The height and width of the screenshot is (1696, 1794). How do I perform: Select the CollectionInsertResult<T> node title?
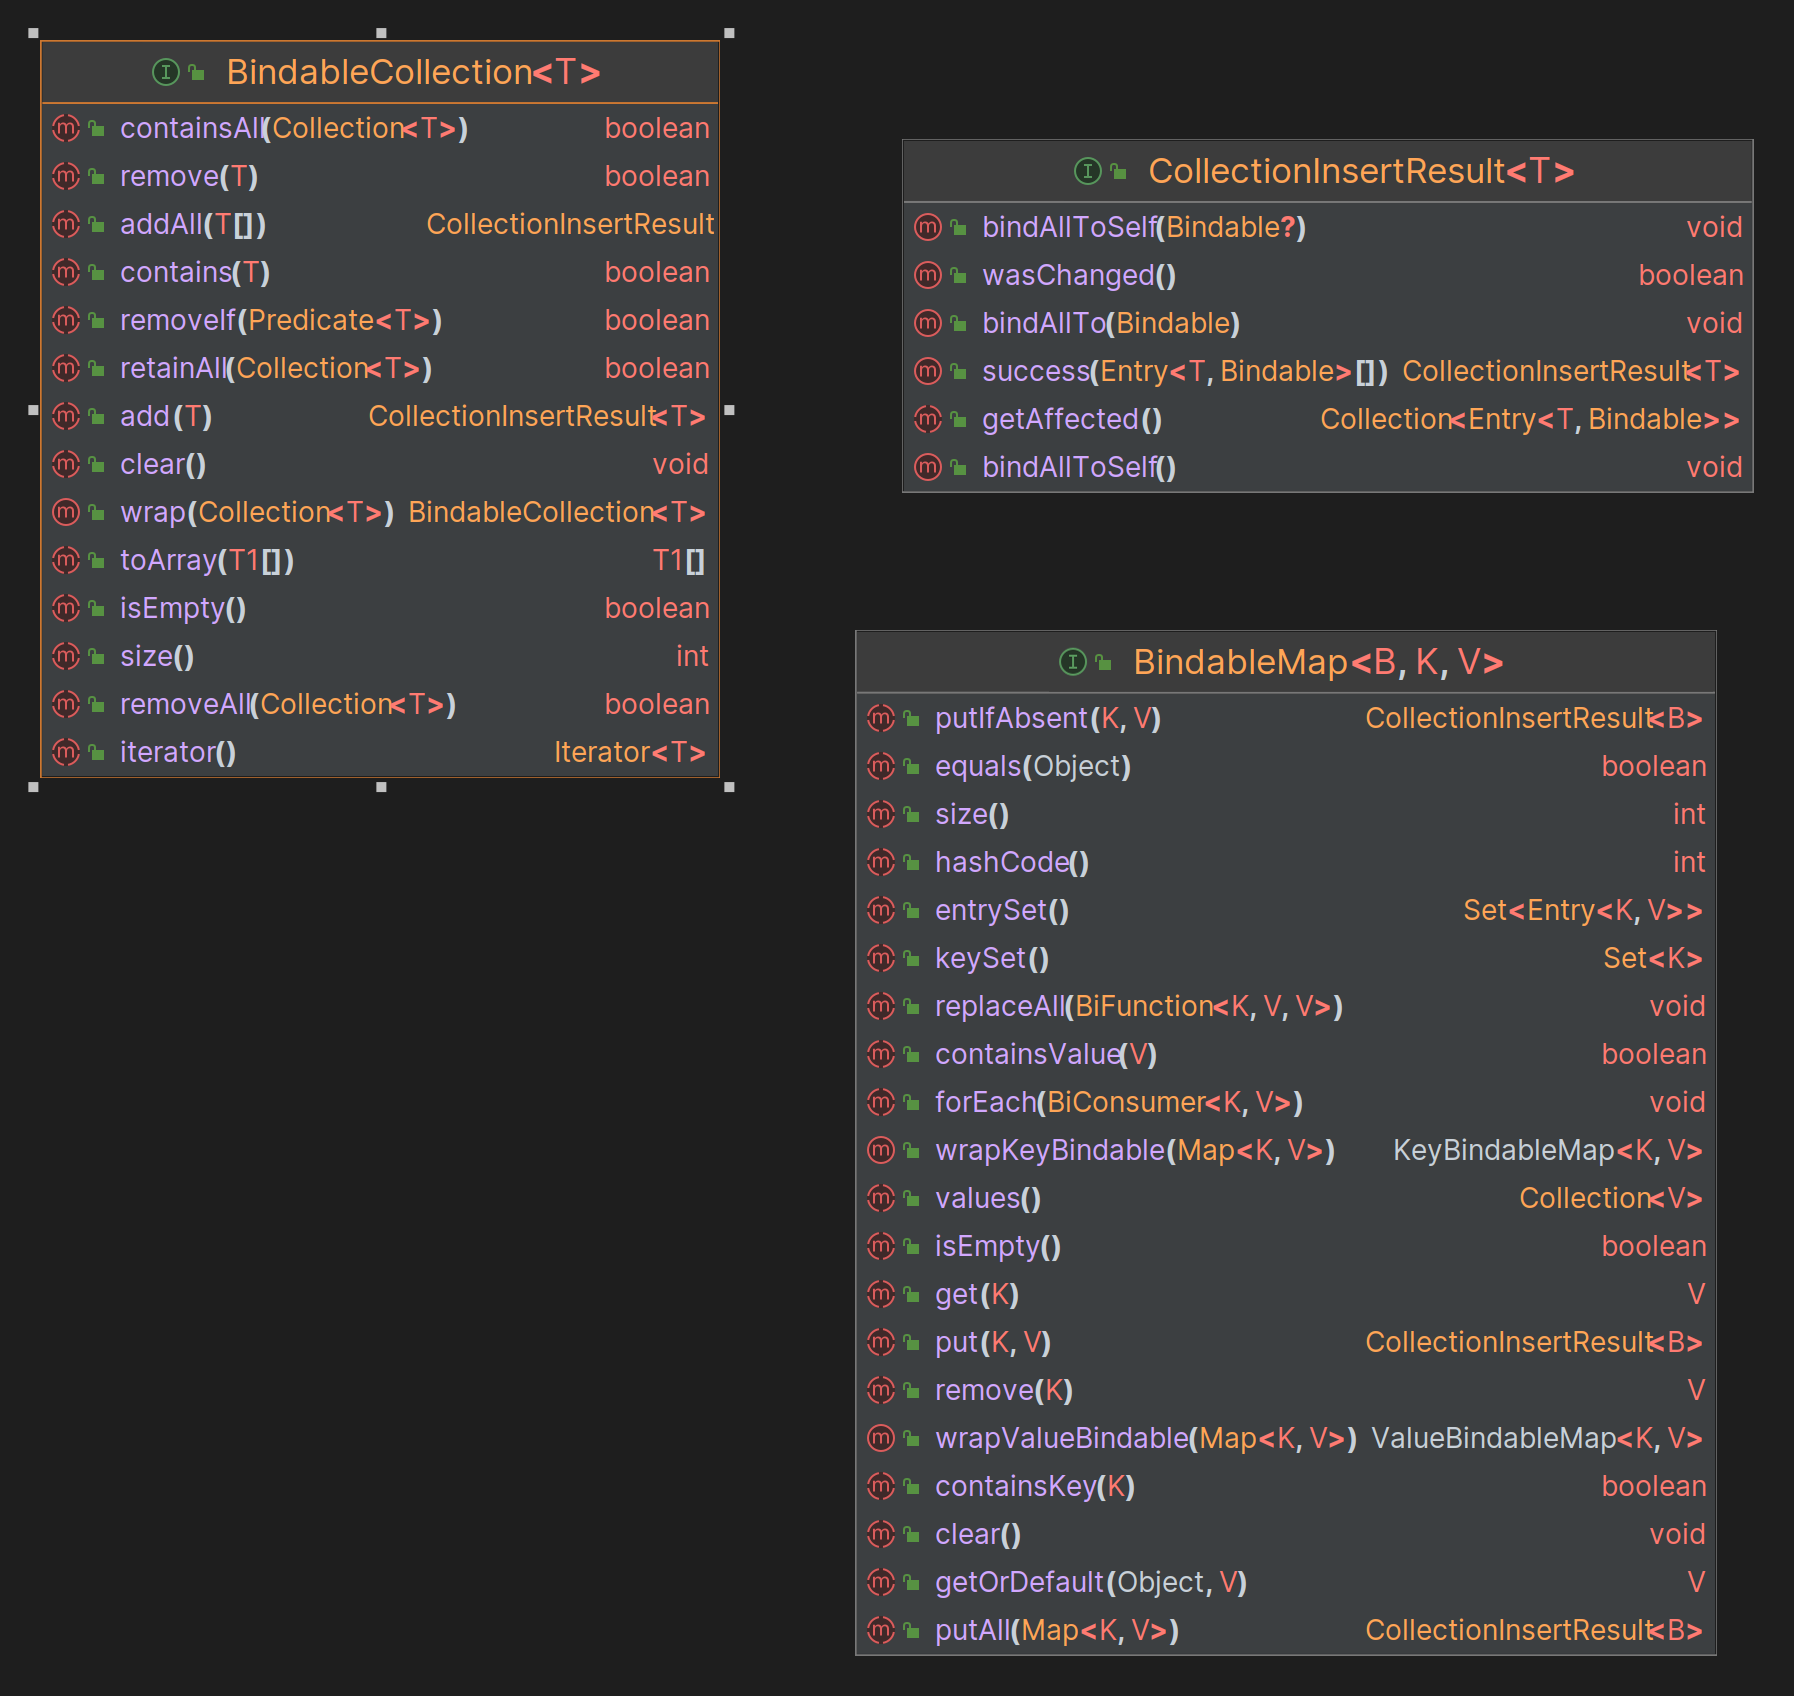click(x=1361, y=171)
